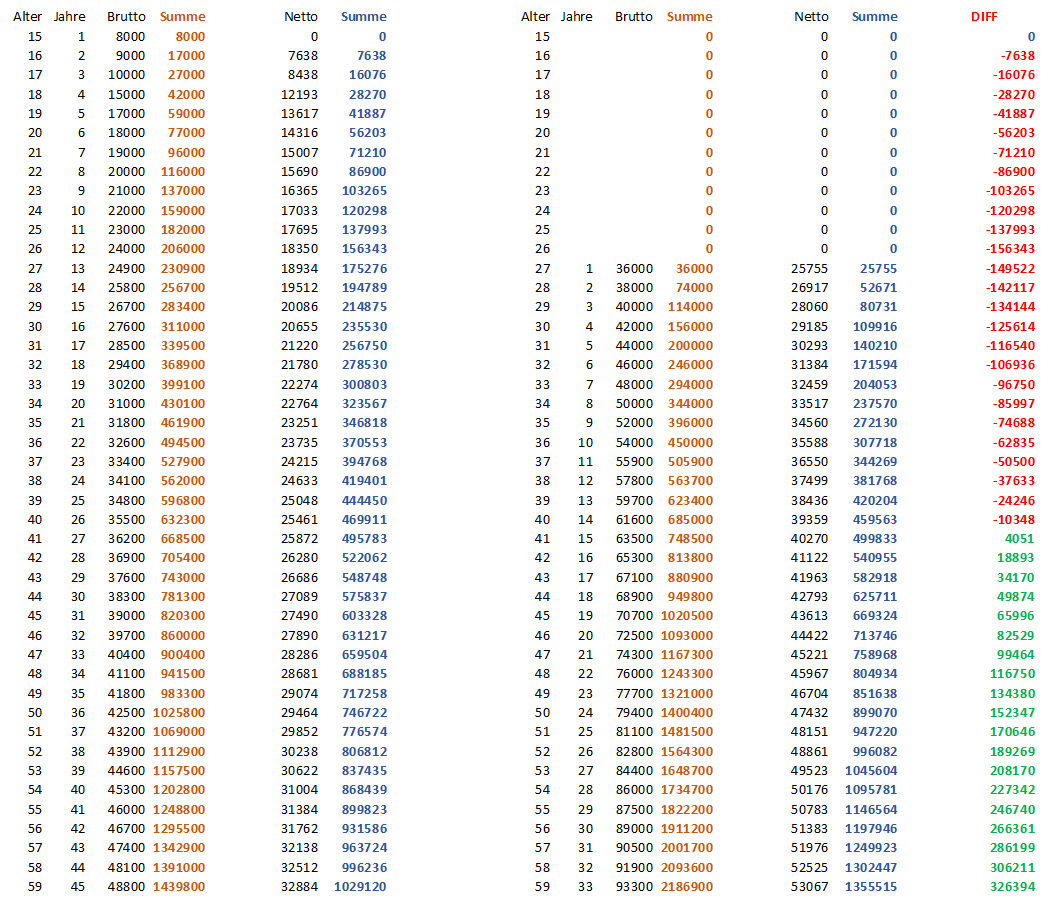
Task: Click the Netto value 13617
Action: (x=300, y=114)
